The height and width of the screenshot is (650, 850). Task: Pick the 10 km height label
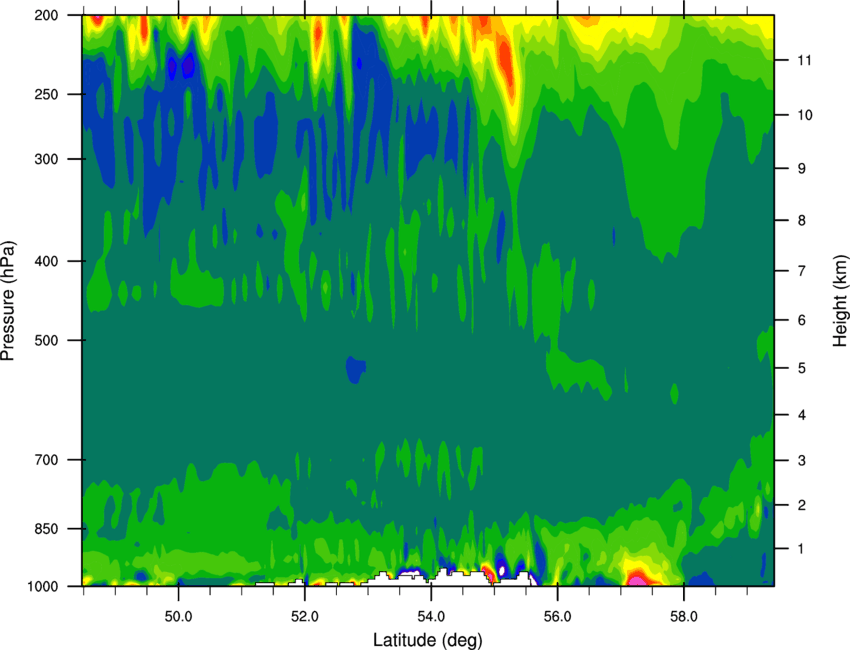click(x=804, y=115)
